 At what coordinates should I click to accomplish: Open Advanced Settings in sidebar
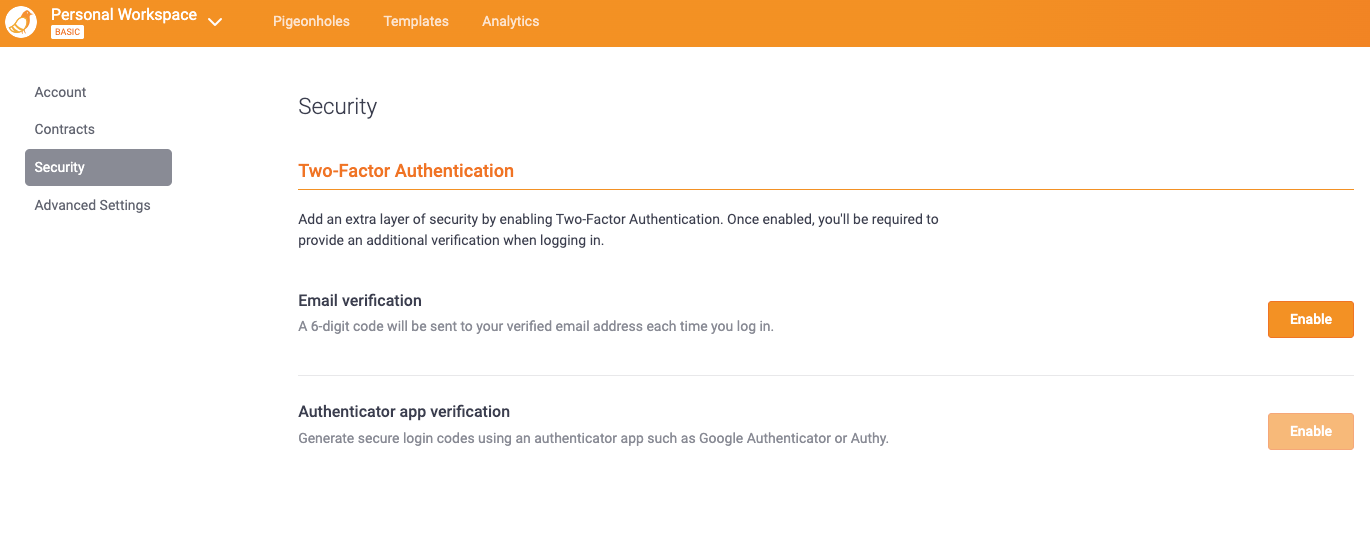point(92,205)
